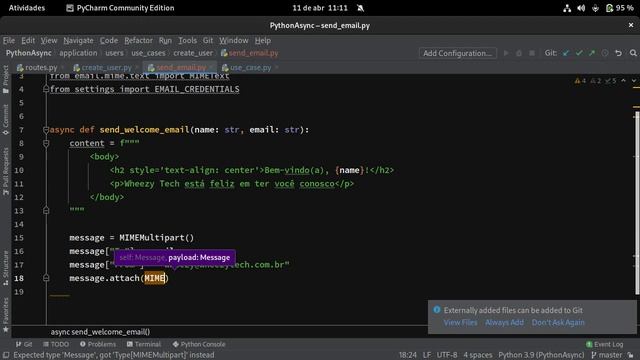Click the async send_welcome_email() breadcrumb
The width and height of the screenshot is (640, 360).
pos(100,332)
